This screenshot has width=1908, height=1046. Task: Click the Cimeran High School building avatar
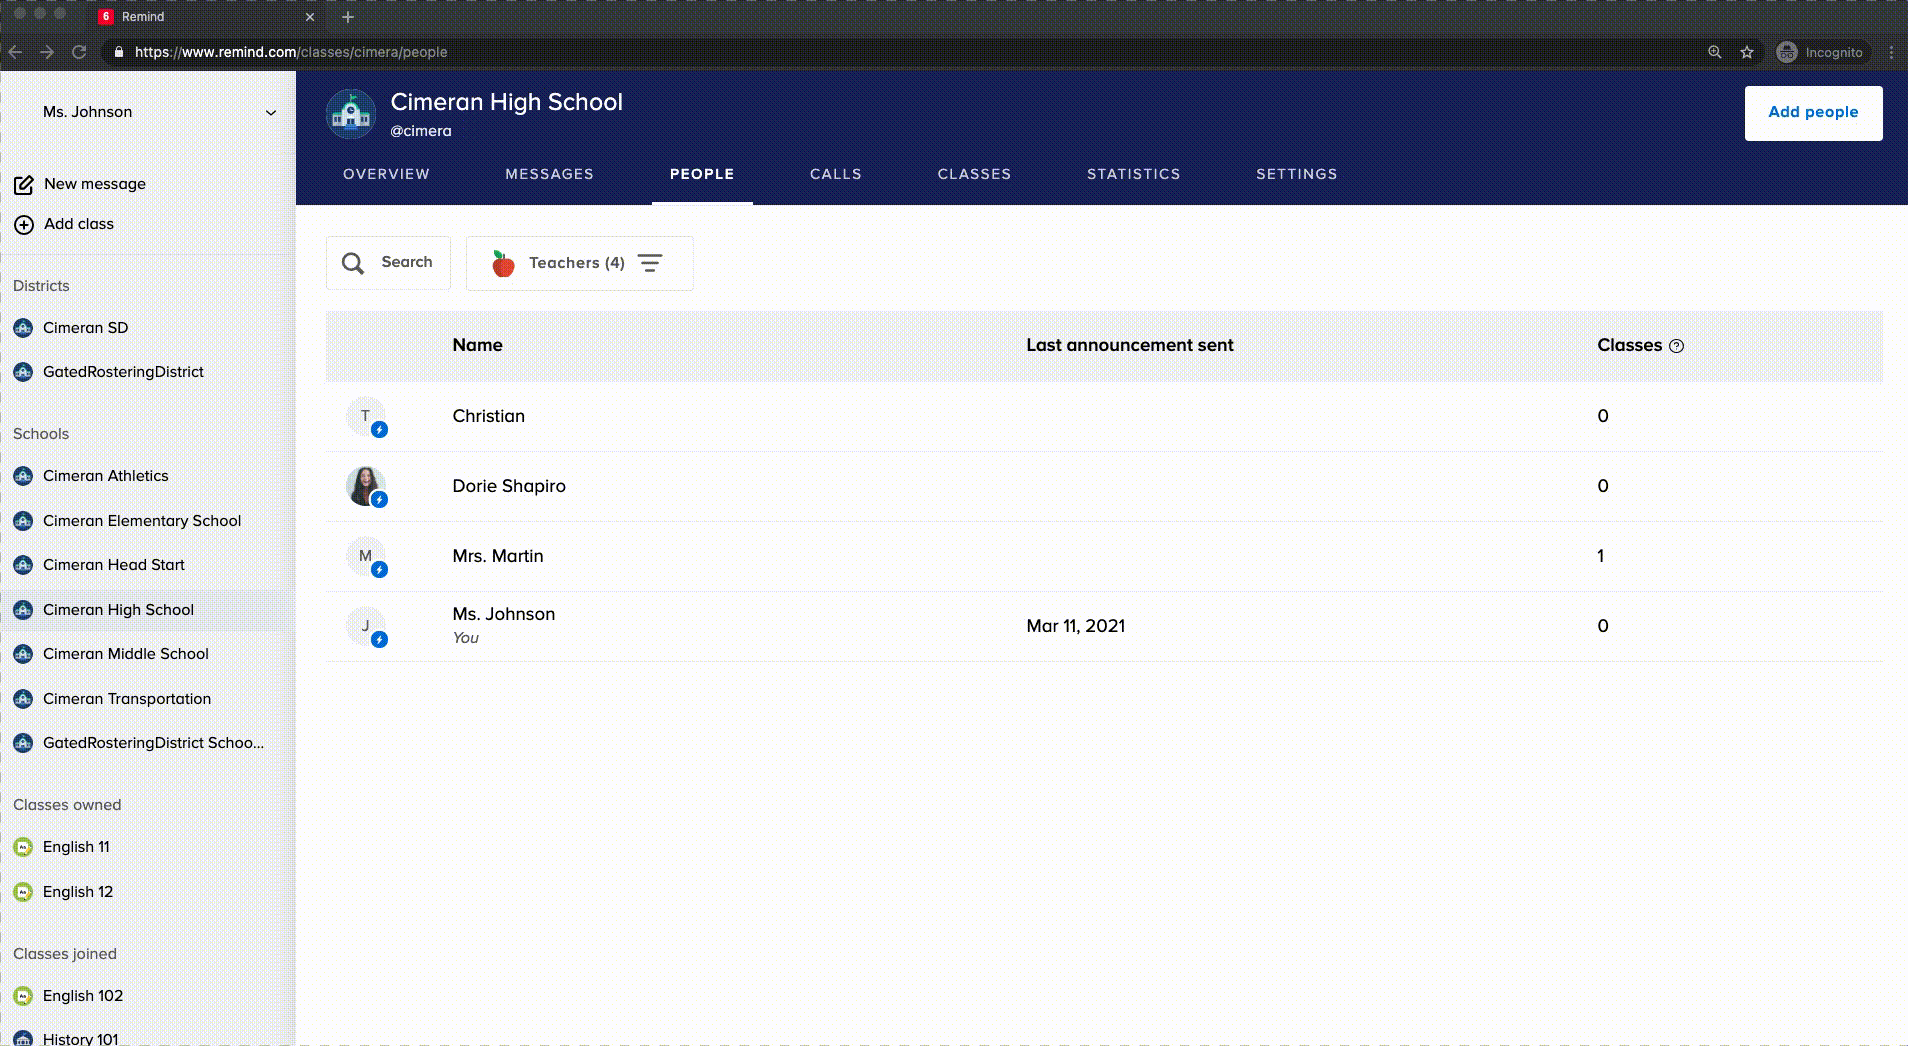pos(351,112)
